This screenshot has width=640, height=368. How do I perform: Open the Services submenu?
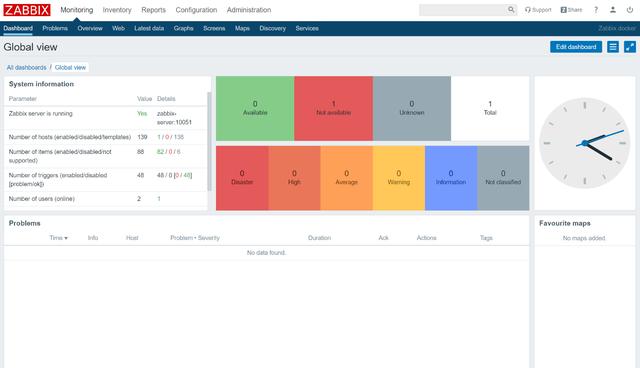click(307, 28)
